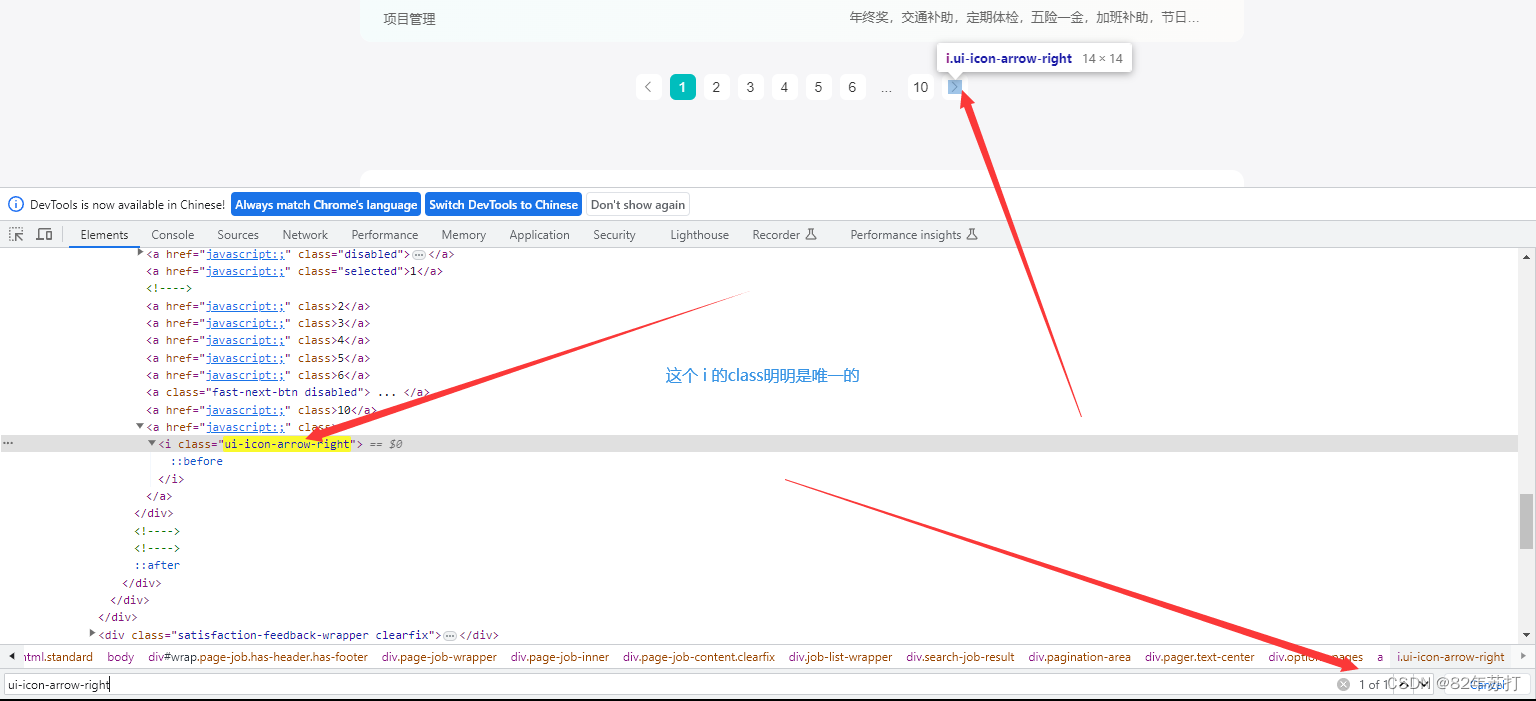Image resolution: width=1536 pixels, height=701 pixels.
Task: Expand the satisfaction-feedback-wrapper div node
Action: click(x=91, y=634)
